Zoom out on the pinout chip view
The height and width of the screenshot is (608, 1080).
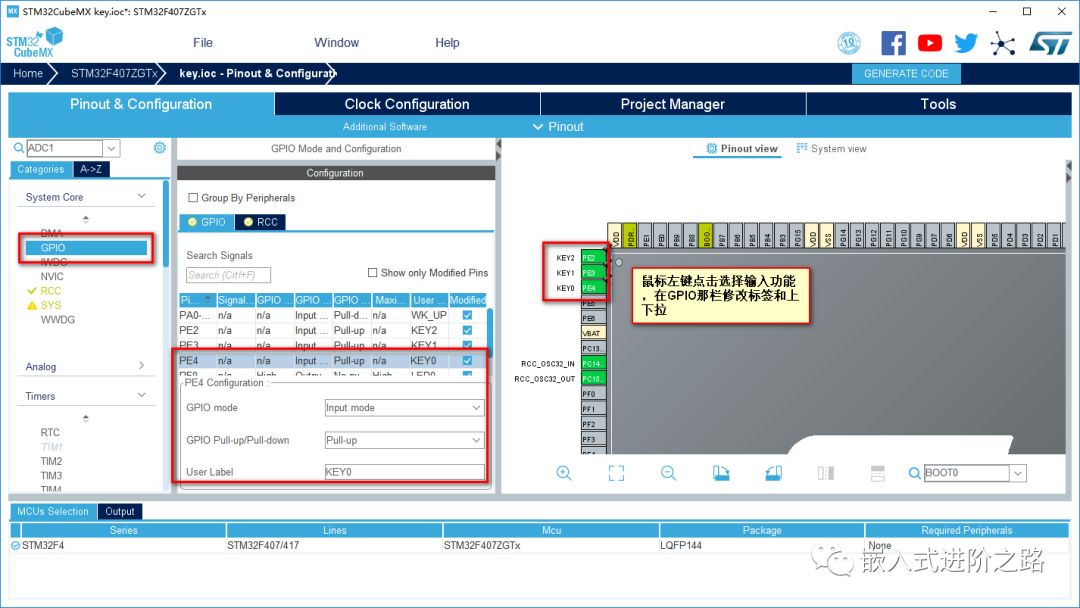tap(668, 473)
